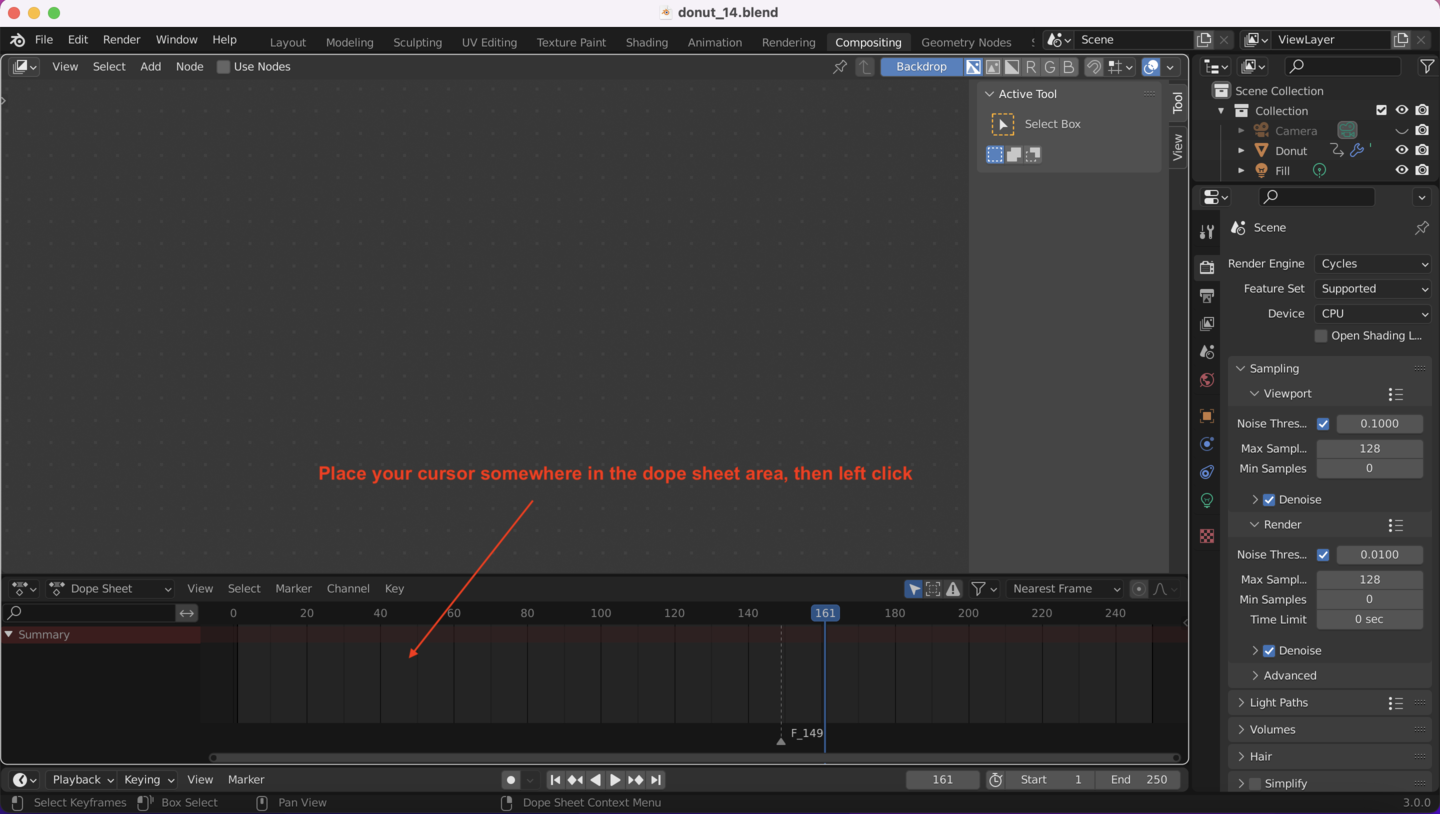This screenshot has height=814, width=1440.
Task: Open the World properties tab icon
Action: [1207, 380]
